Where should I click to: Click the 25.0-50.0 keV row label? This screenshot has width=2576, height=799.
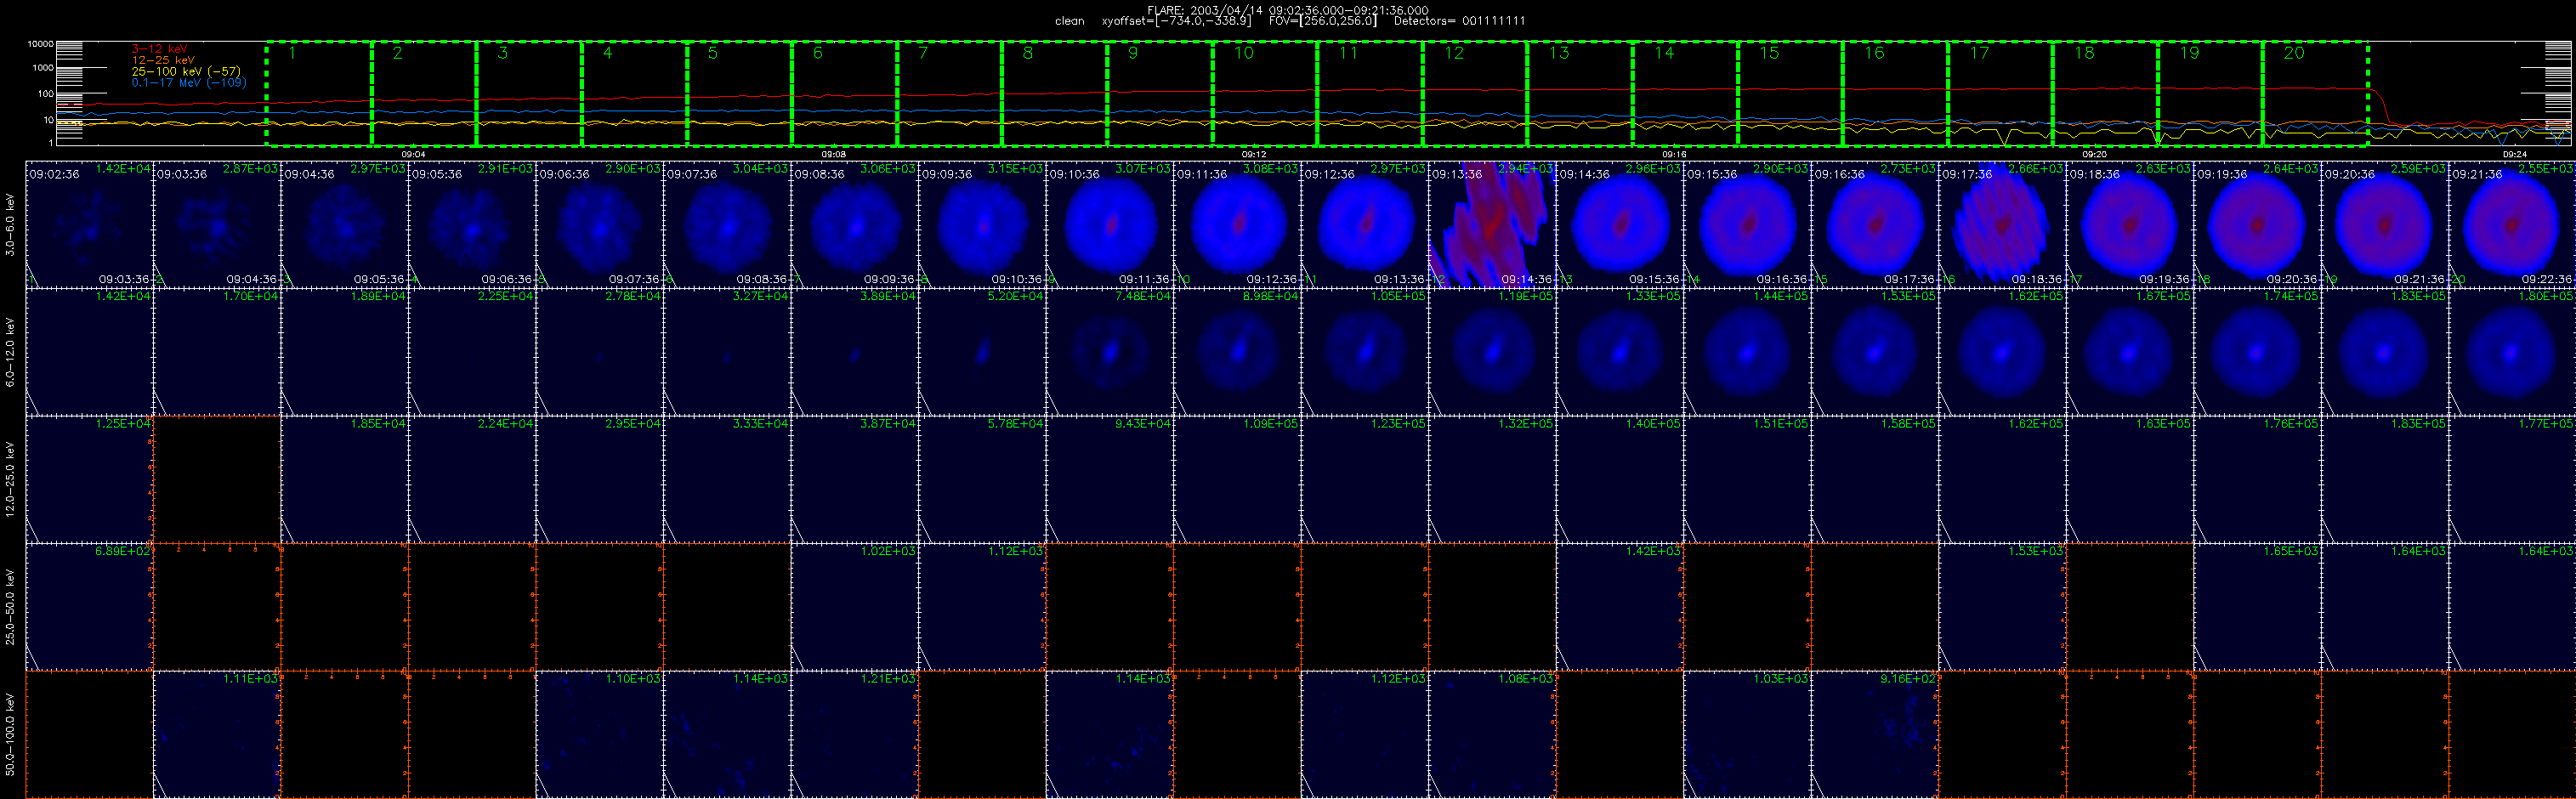tap(10, 608)
